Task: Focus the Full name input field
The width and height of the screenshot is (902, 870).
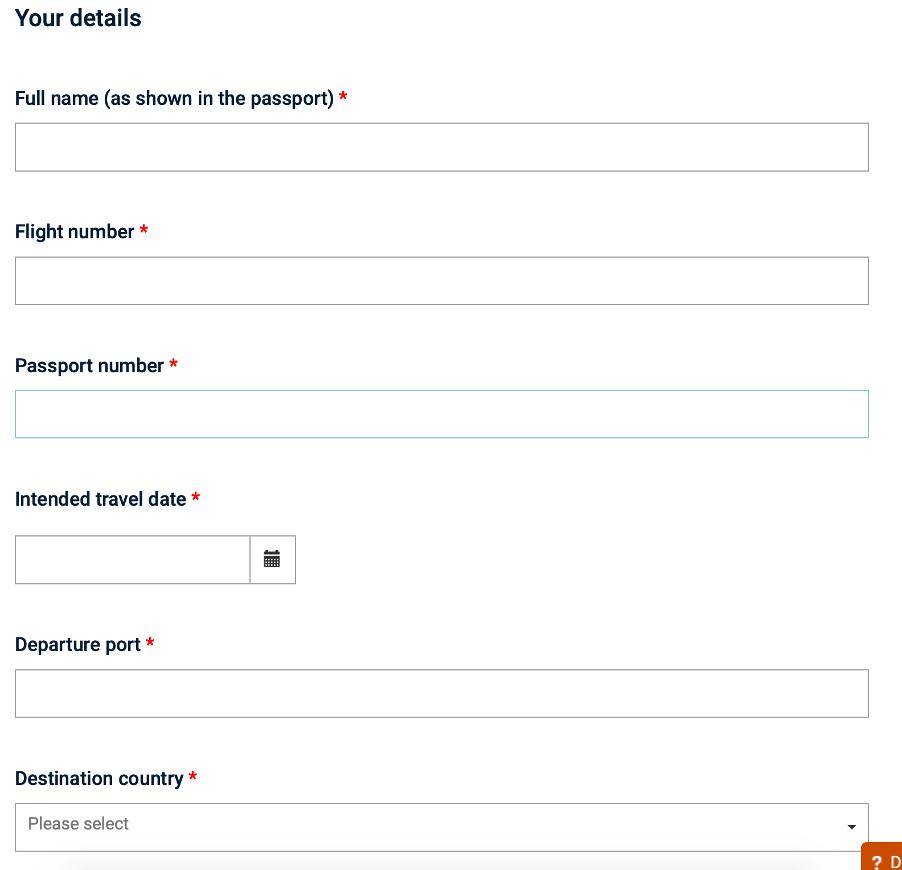Action: (441, 147)
